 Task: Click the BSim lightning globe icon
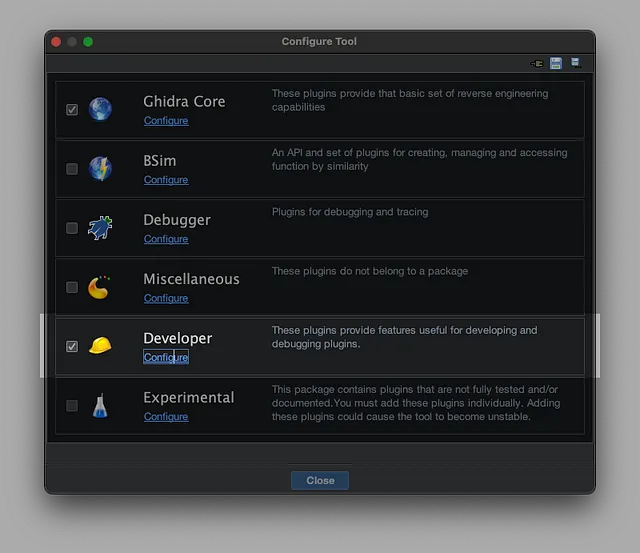pos(100,168)
